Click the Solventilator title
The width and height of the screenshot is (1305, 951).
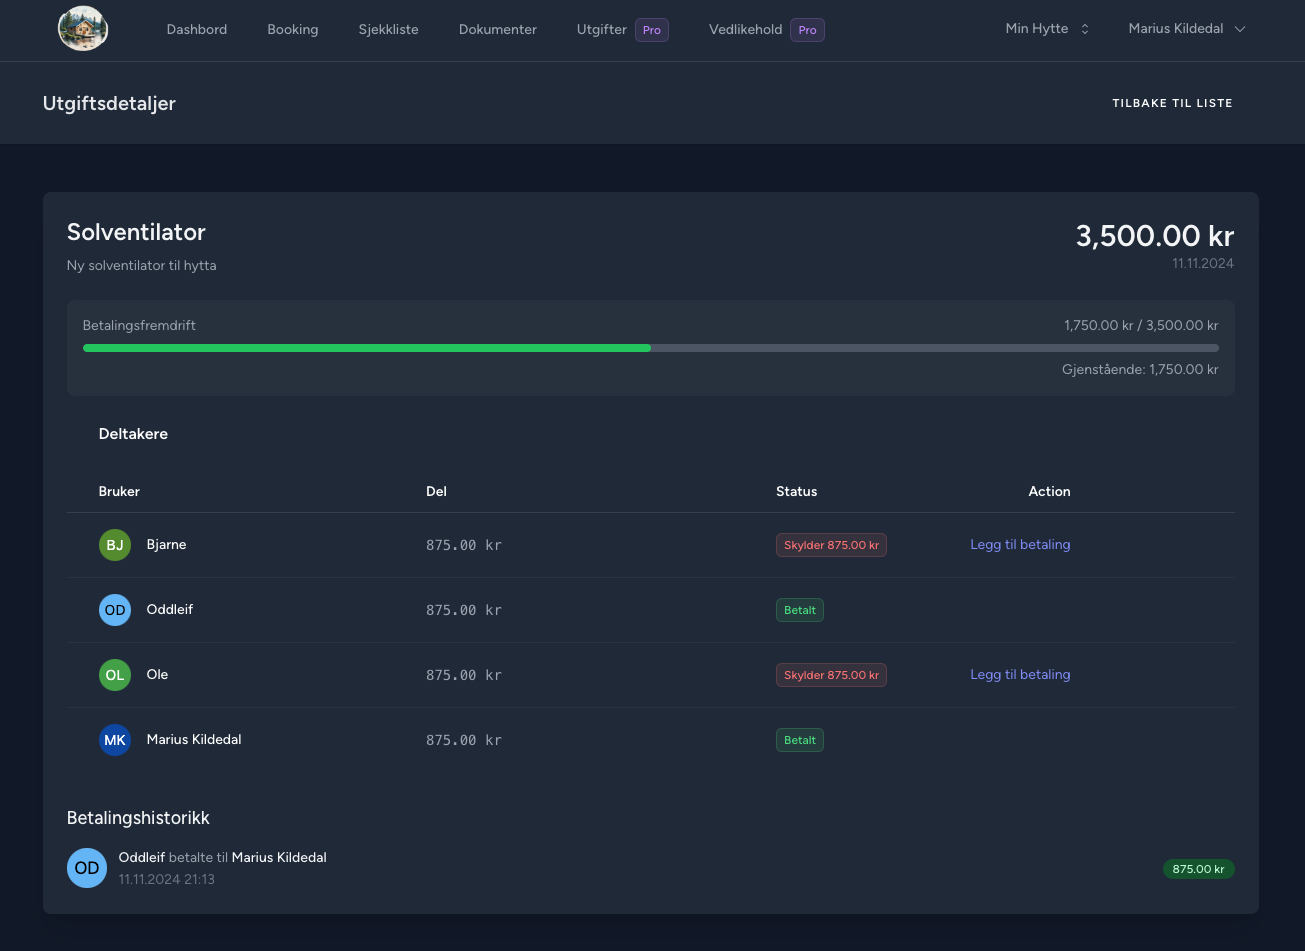click(x=136, y=232)
